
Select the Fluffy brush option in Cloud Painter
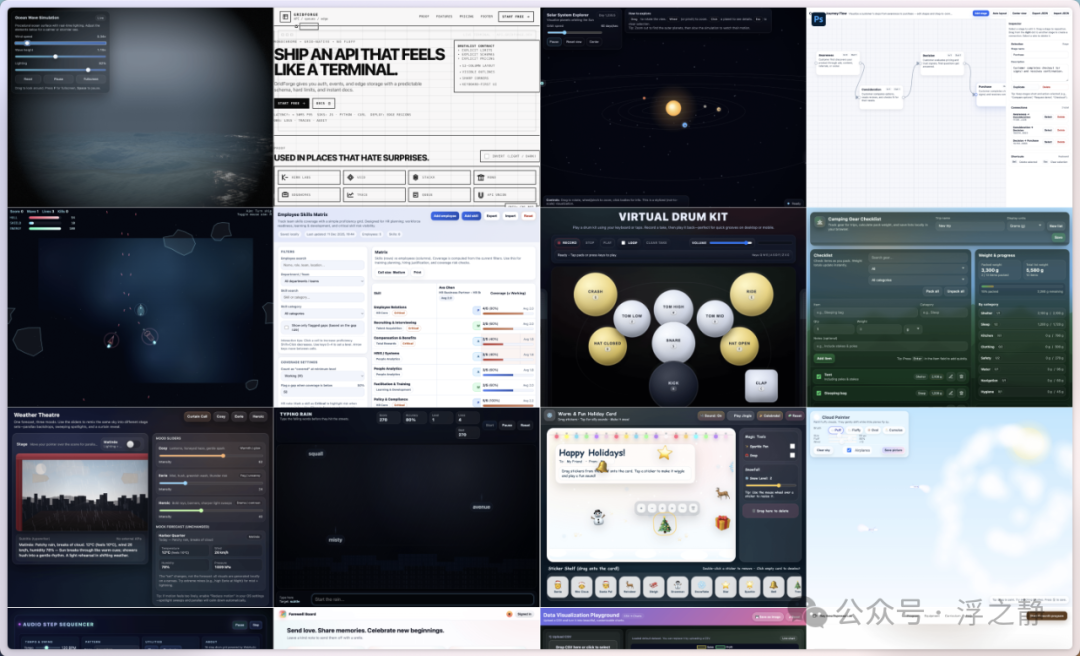point(855,430)
